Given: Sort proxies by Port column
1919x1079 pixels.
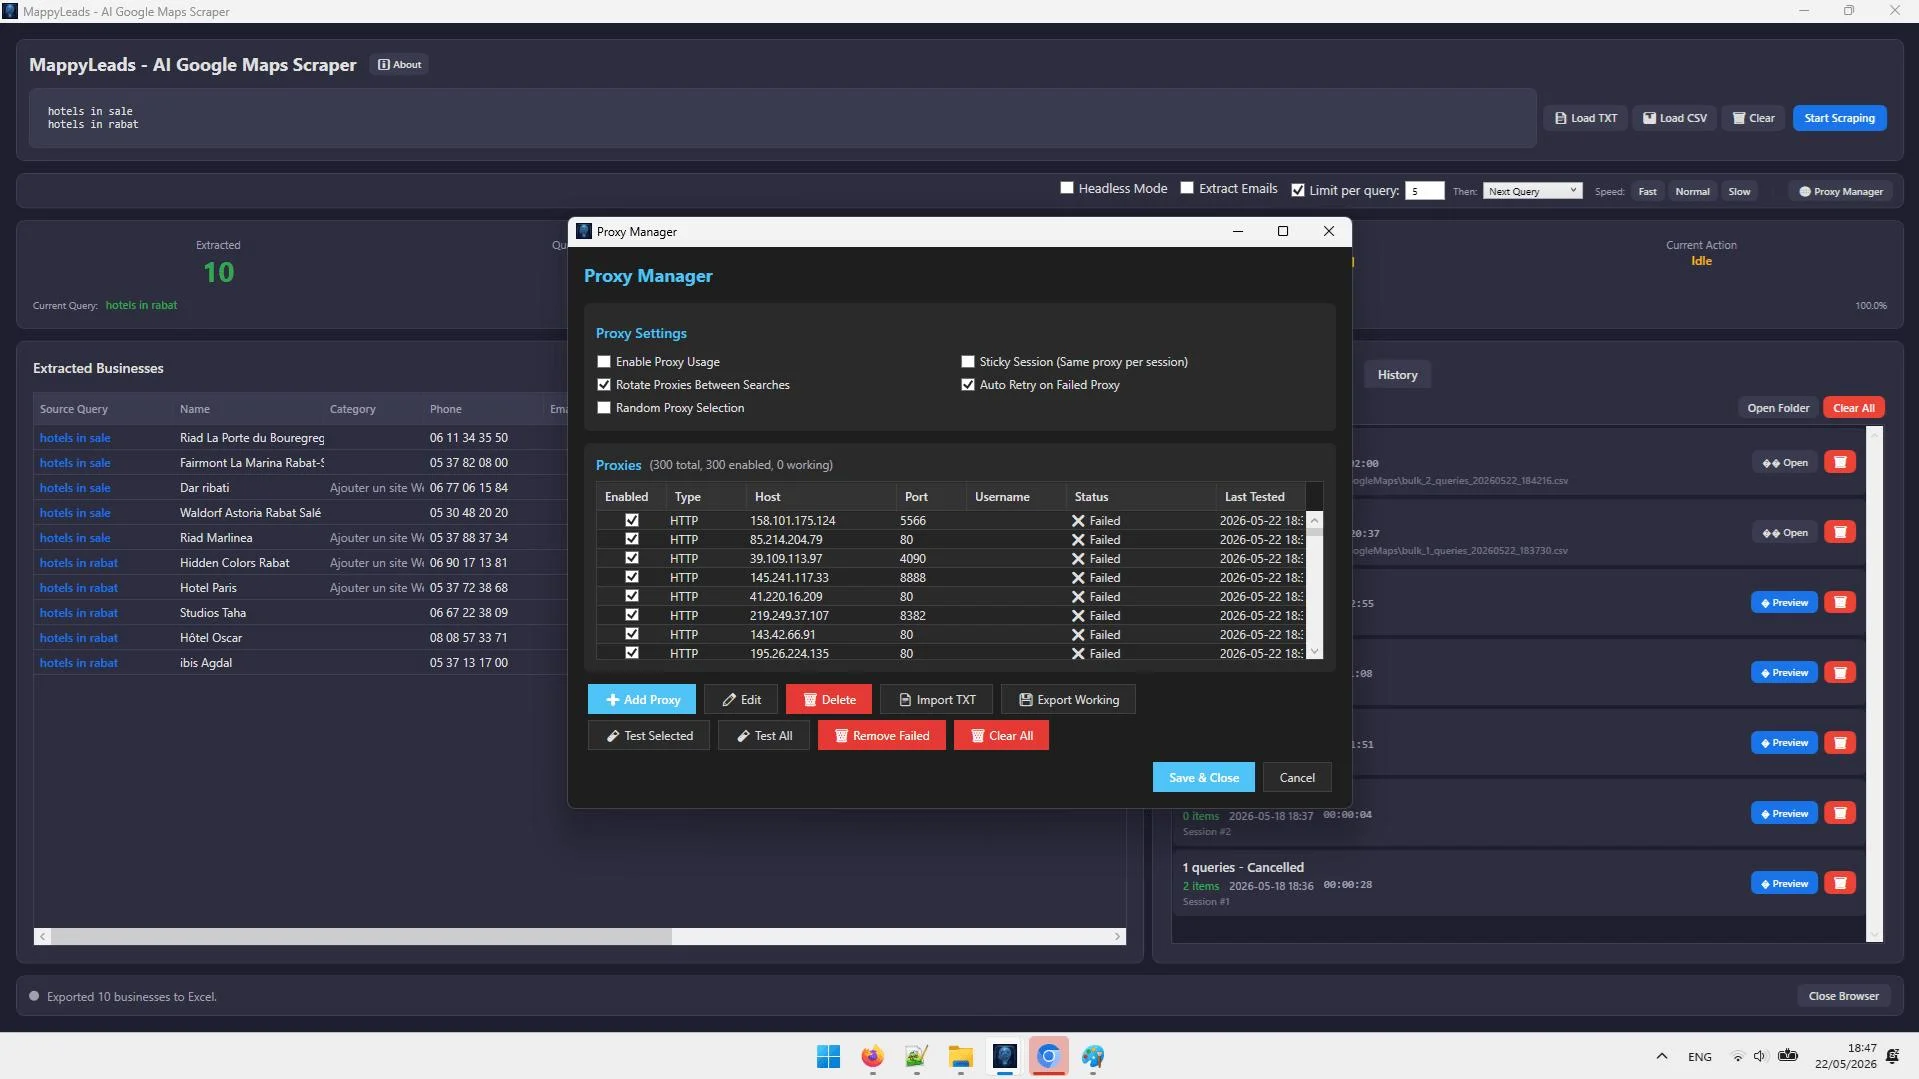Looking at the screenshot, I should coord(931,496).
